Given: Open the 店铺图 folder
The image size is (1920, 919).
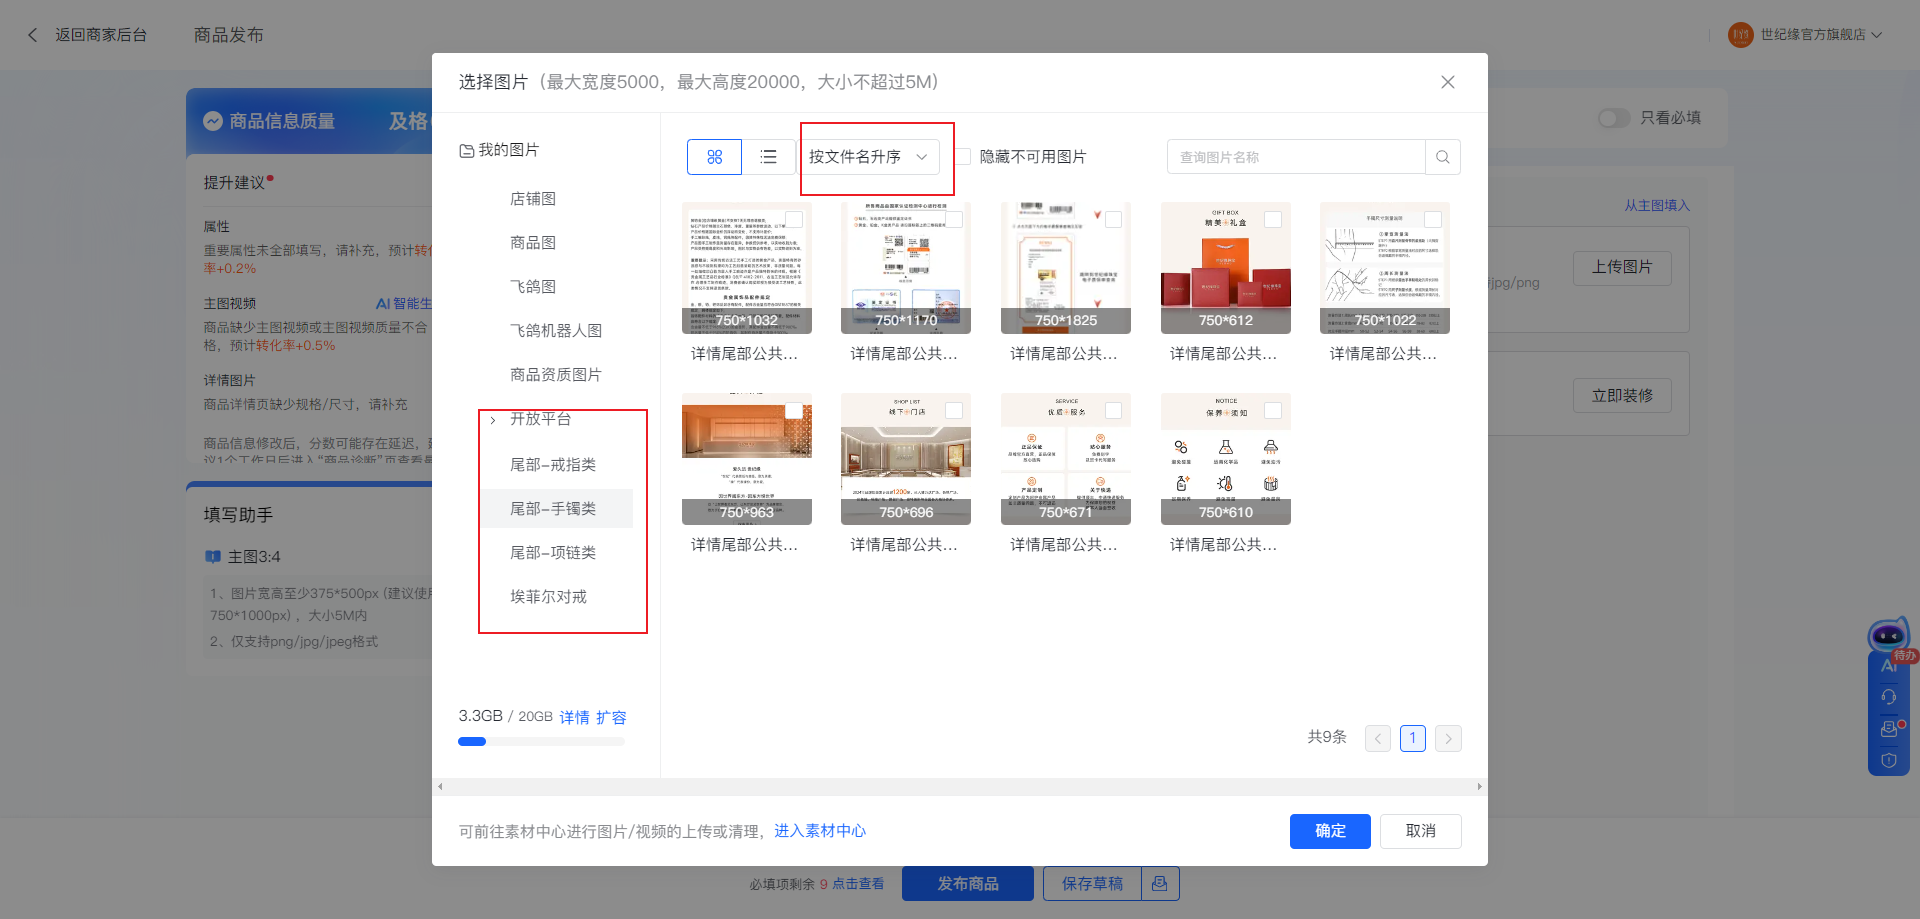Looking at the screenshot, I should click(x=533, y=199).
